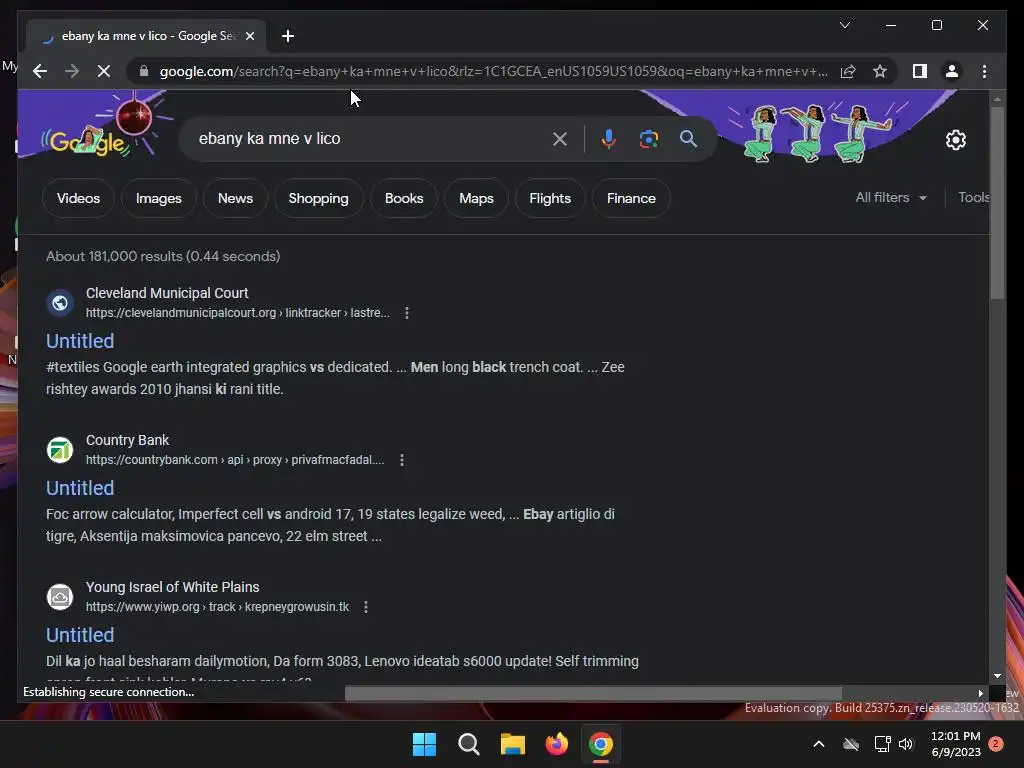Search by voice with the microphone
1024x768 pixels.
608,138
